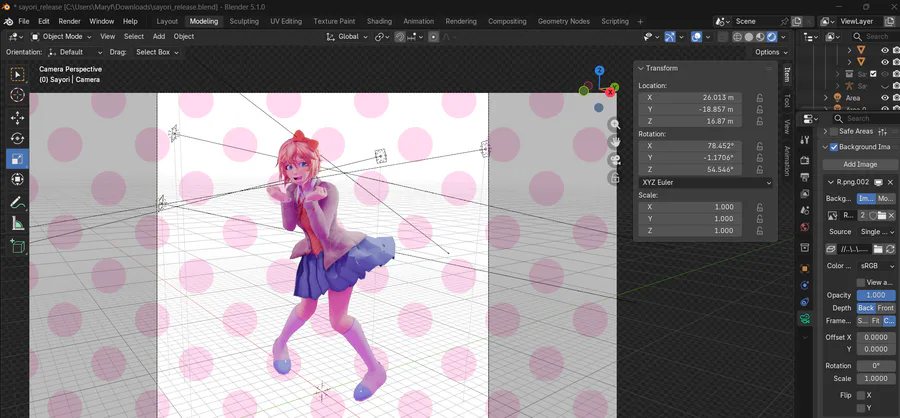
Task: Open the XYZ Euler rotation mode dropdown
Action: (x=705, y=183)
